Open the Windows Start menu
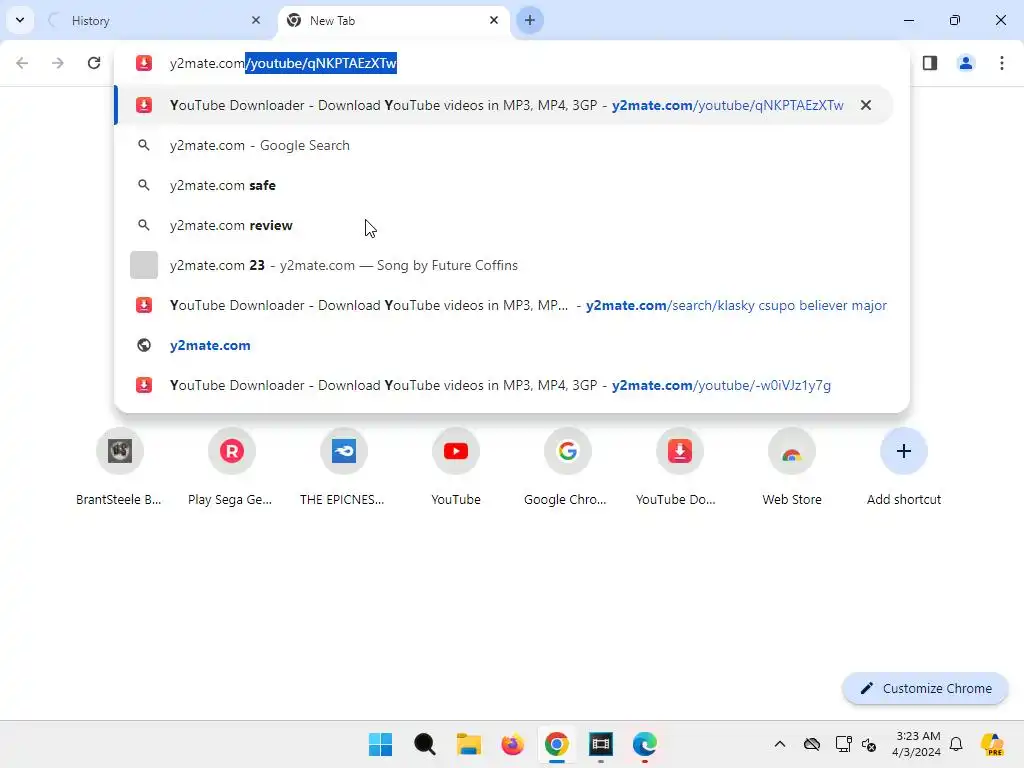Viewport: 1024px width, 768px height. [380, 744]
